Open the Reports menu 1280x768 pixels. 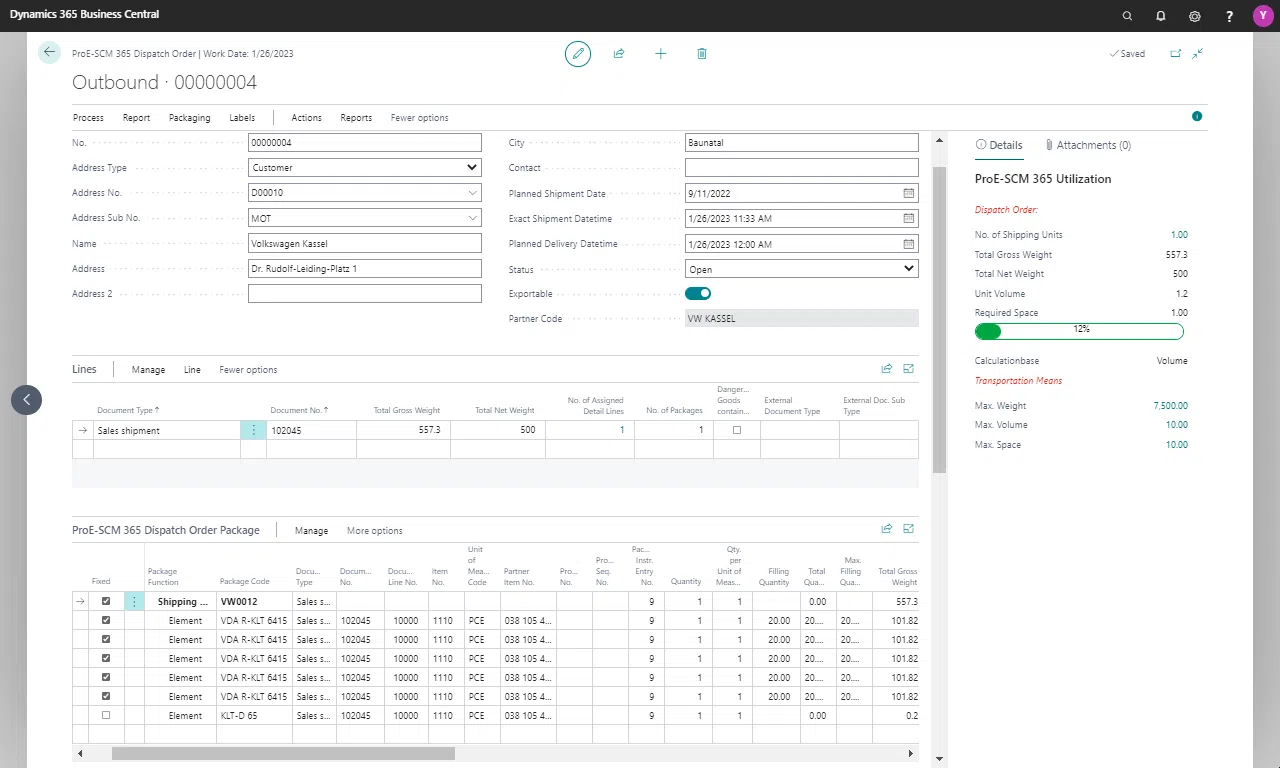point(356,118)
